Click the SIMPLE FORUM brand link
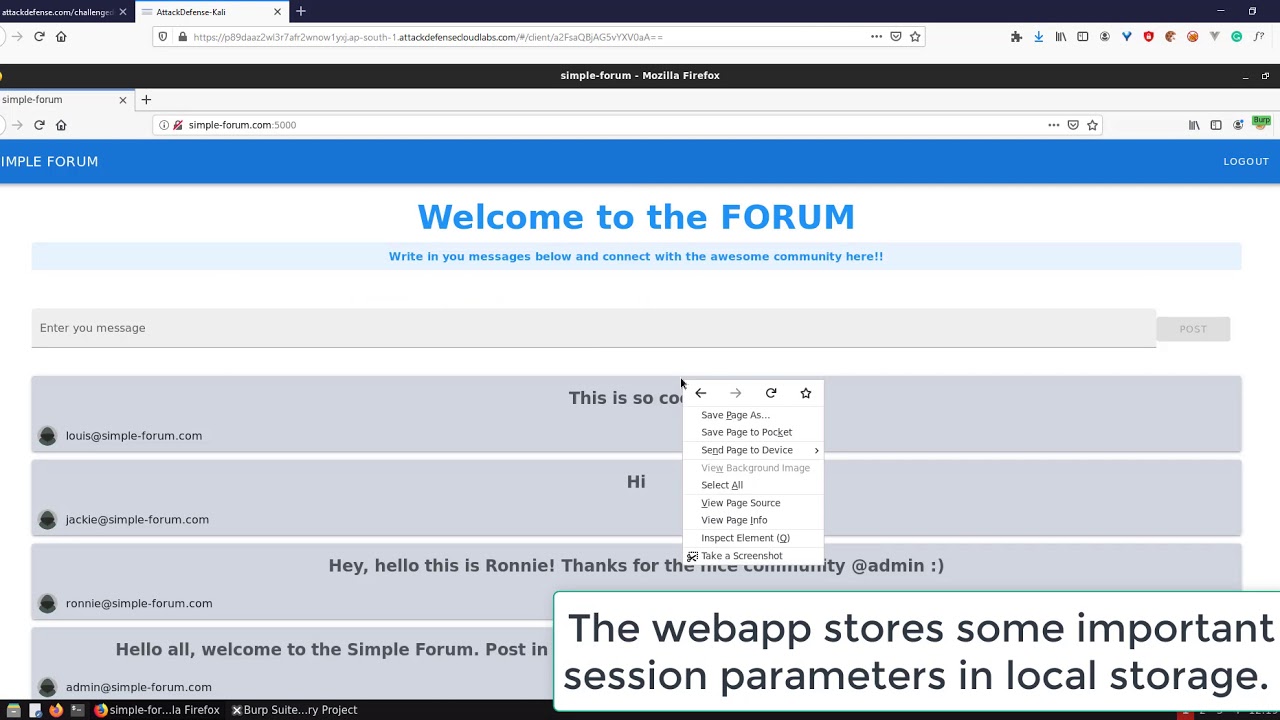The height and width of the screenshot is (720, 1280). [x=49, y=161]
